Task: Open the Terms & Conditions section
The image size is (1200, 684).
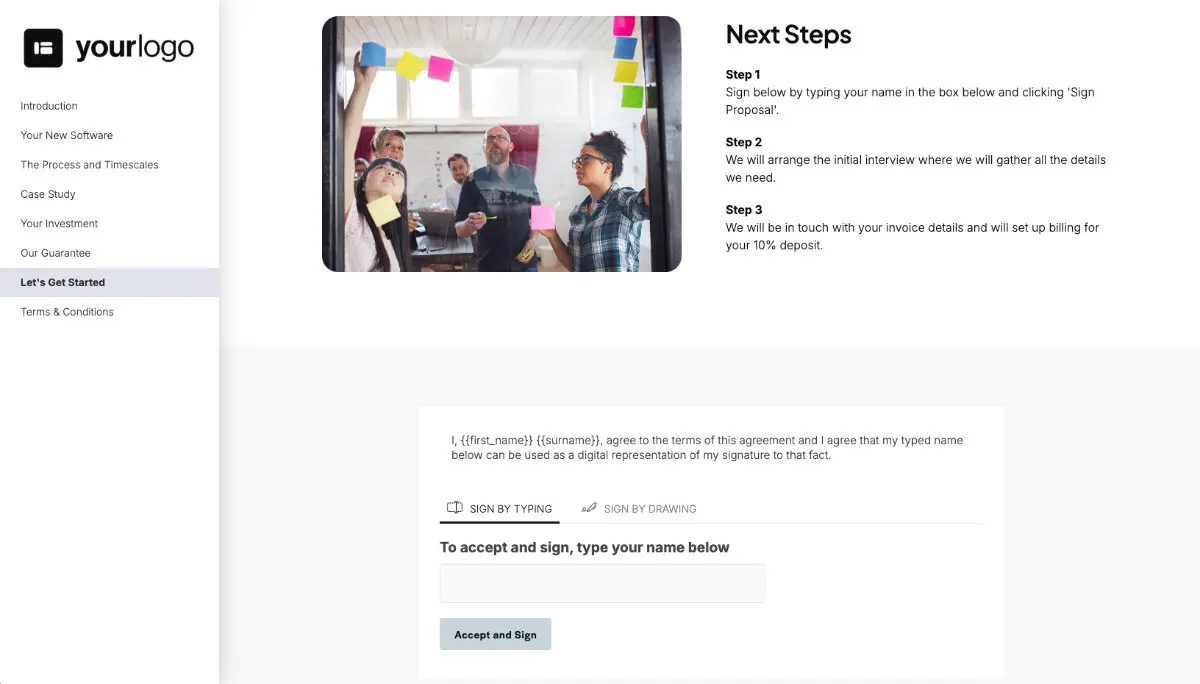Action: (x=66, y=311)
